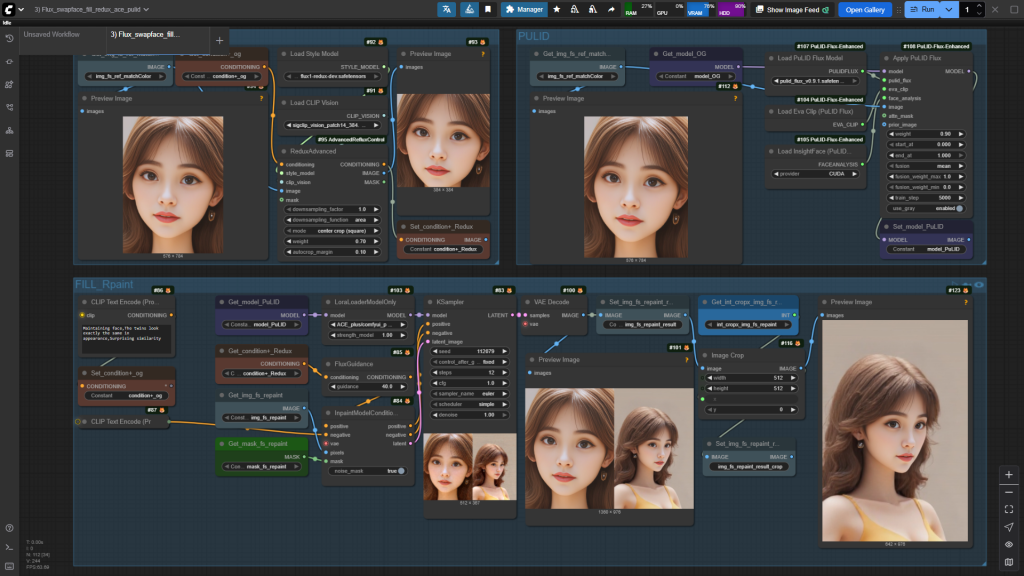Open the Run button dropdown arrow
1024x576 pixels.
tap(949, 9)
